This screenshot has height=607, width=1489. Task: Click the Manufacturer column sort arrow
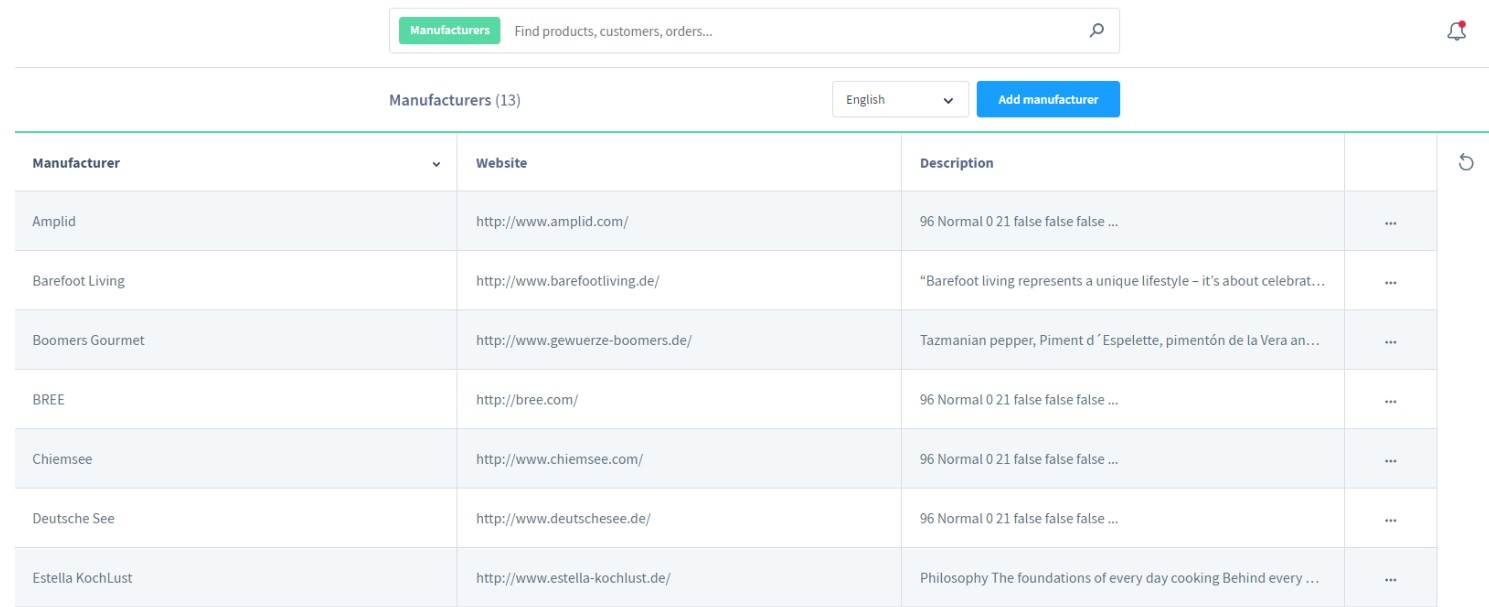click(x=436, y=164)
